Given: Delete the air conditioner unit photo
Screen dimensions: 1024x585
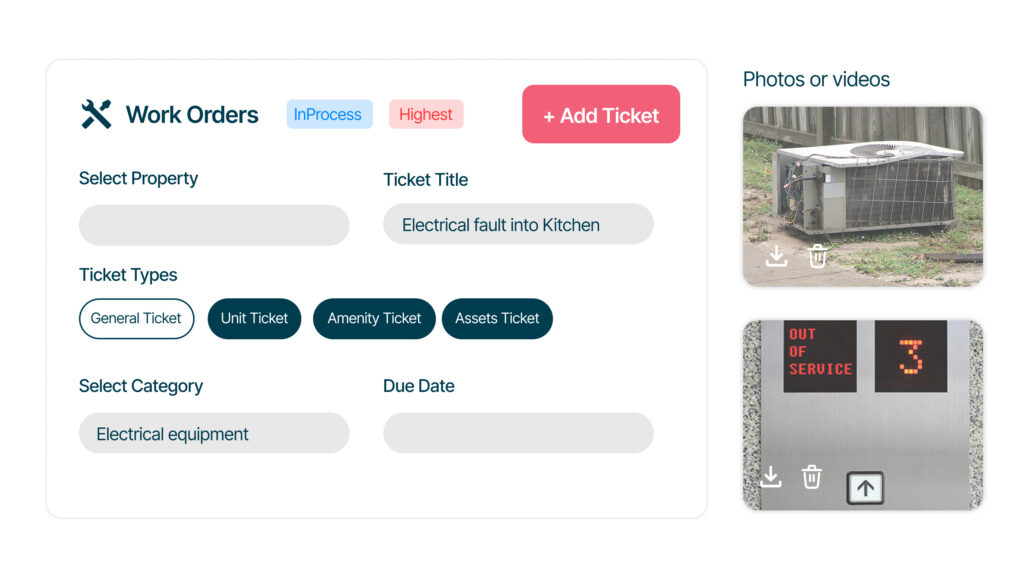Looking at the screenshot, I should click(818, 257).
